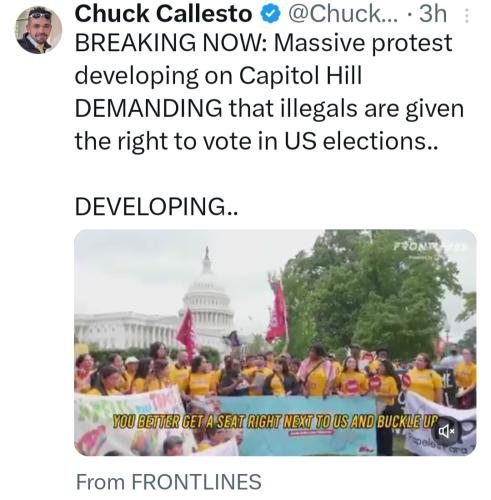491x500 pixels.
Task: Click the tall red flag in the video
Action: [x=277, y=310]
